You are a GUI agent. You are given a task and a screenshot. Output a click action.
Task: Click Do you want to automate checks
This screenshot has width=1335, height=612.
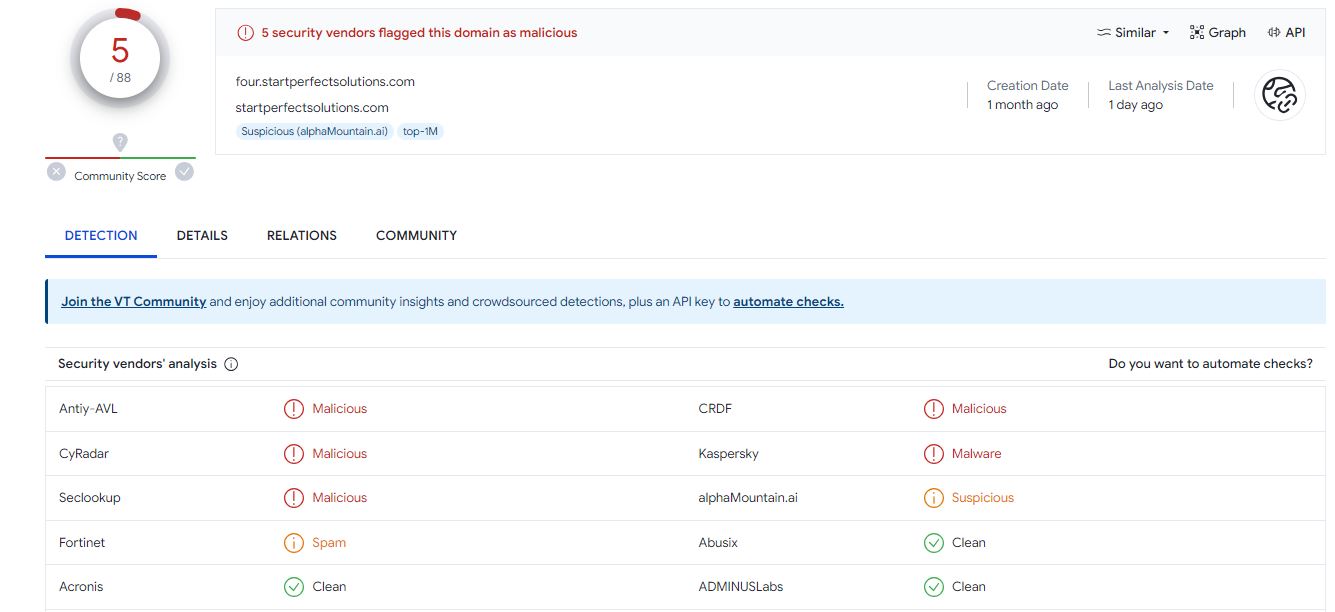(1211, 364)
